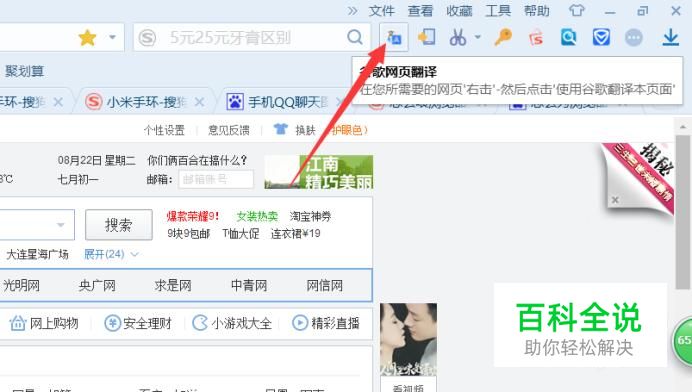The width and height of the screenshot is (692, 392).
Task: Open the dropdown next to star icon
Action: [113, 37]
